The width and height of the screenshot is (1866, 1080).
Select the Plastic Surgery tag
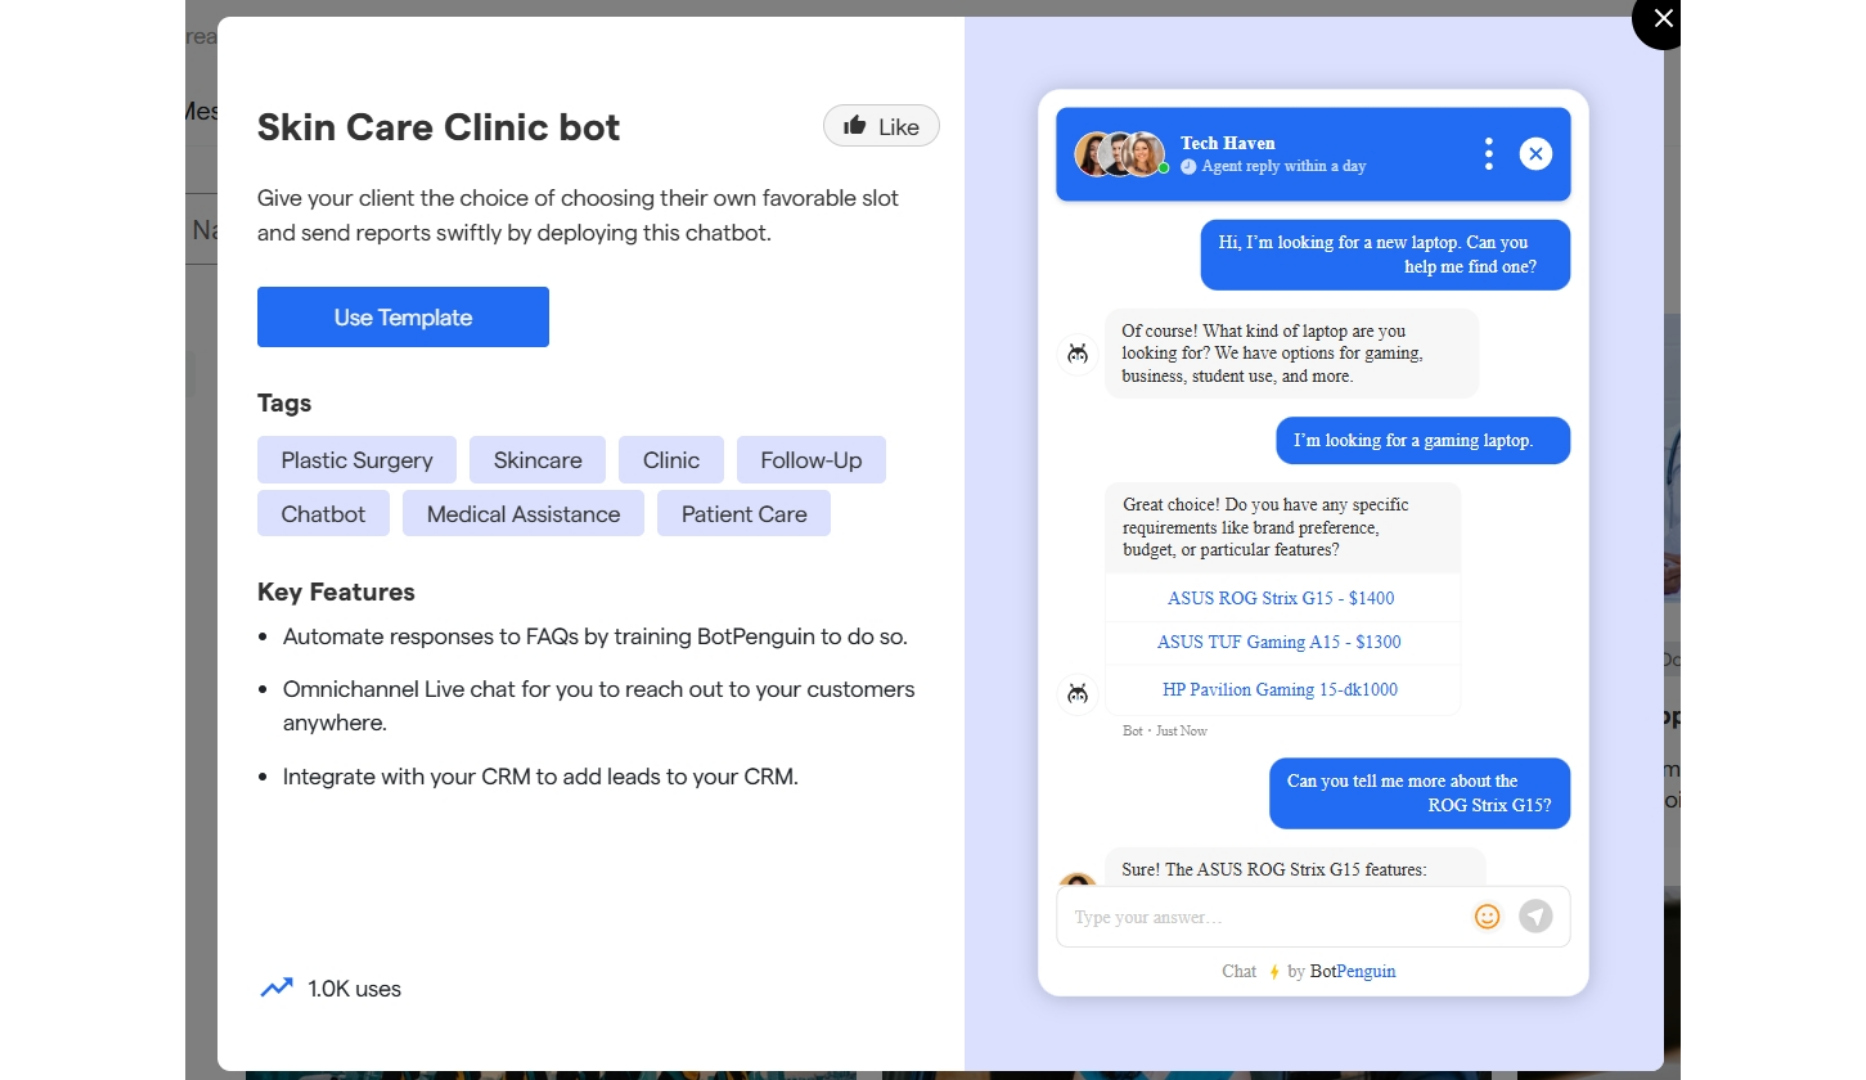tap(357, 460)
